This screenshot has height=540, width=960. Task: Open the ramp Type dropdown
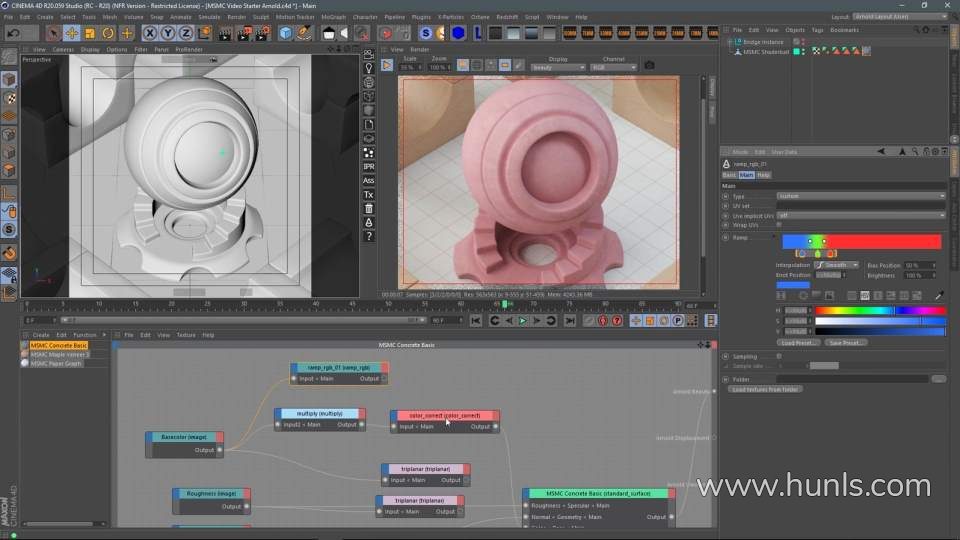(860, 196)
